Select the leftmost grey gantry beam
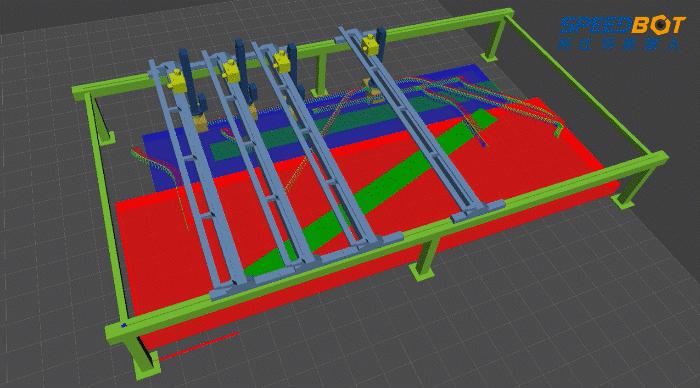The width and height of the screenshot is (700, 388). (x=196, y=179)
